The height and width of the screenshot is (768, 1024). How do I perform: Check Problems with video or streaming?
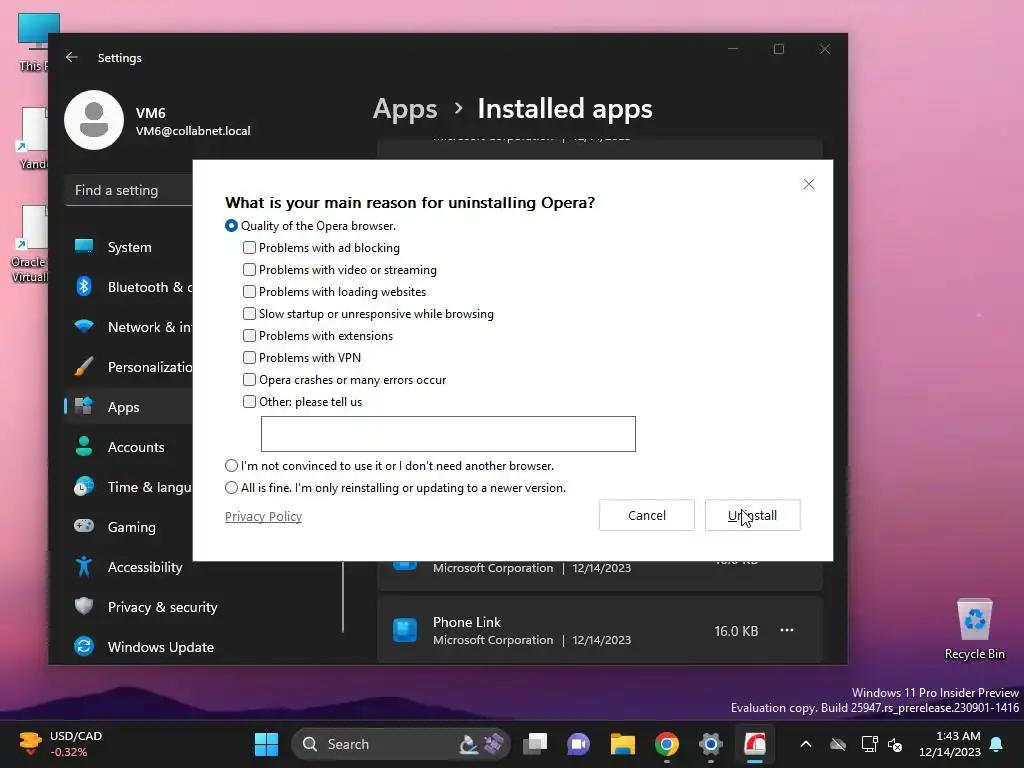[x=249, y=270]
